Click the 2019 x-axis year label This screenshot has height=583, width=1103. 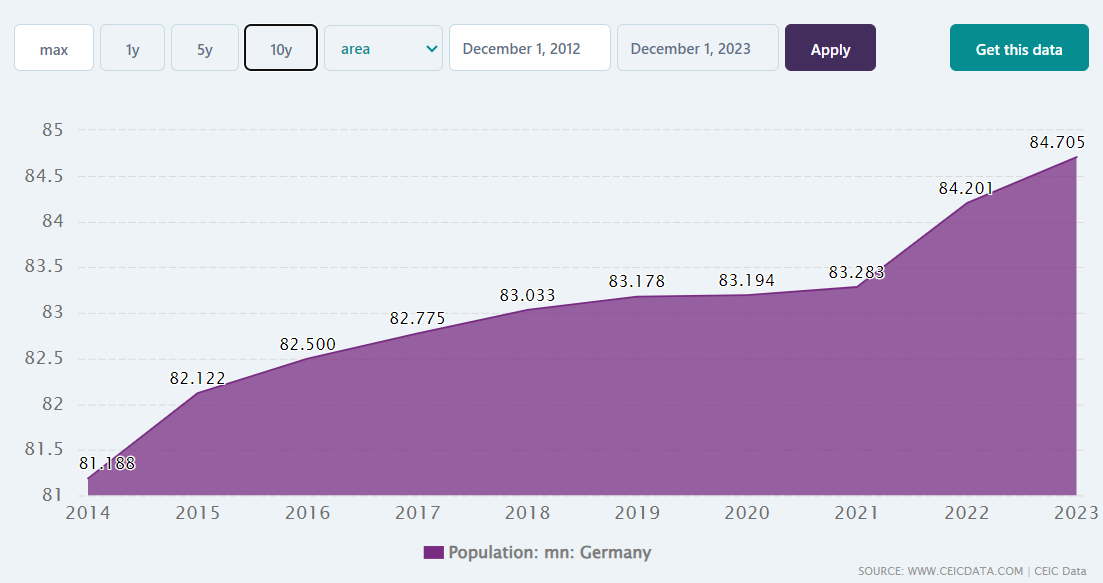pos(637,514)
